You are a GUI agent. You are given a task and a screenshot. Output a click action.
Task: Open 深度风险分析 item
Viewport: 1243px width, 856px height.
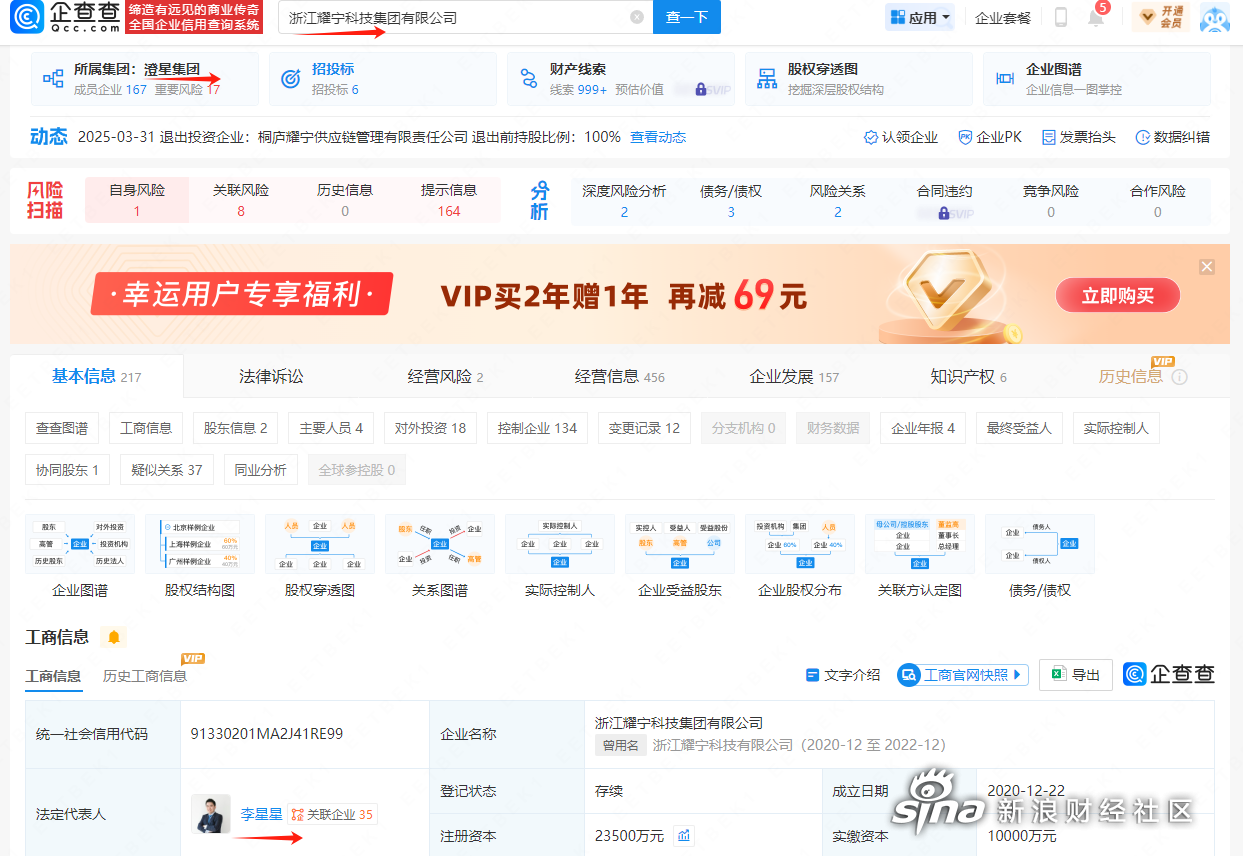624,200
